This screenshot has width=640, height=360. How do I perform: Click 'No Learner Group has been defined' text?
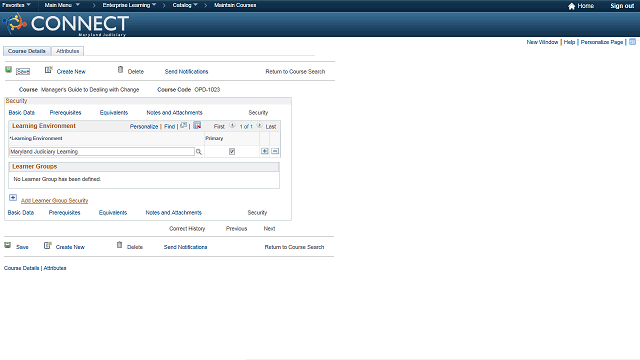[57, 179]
